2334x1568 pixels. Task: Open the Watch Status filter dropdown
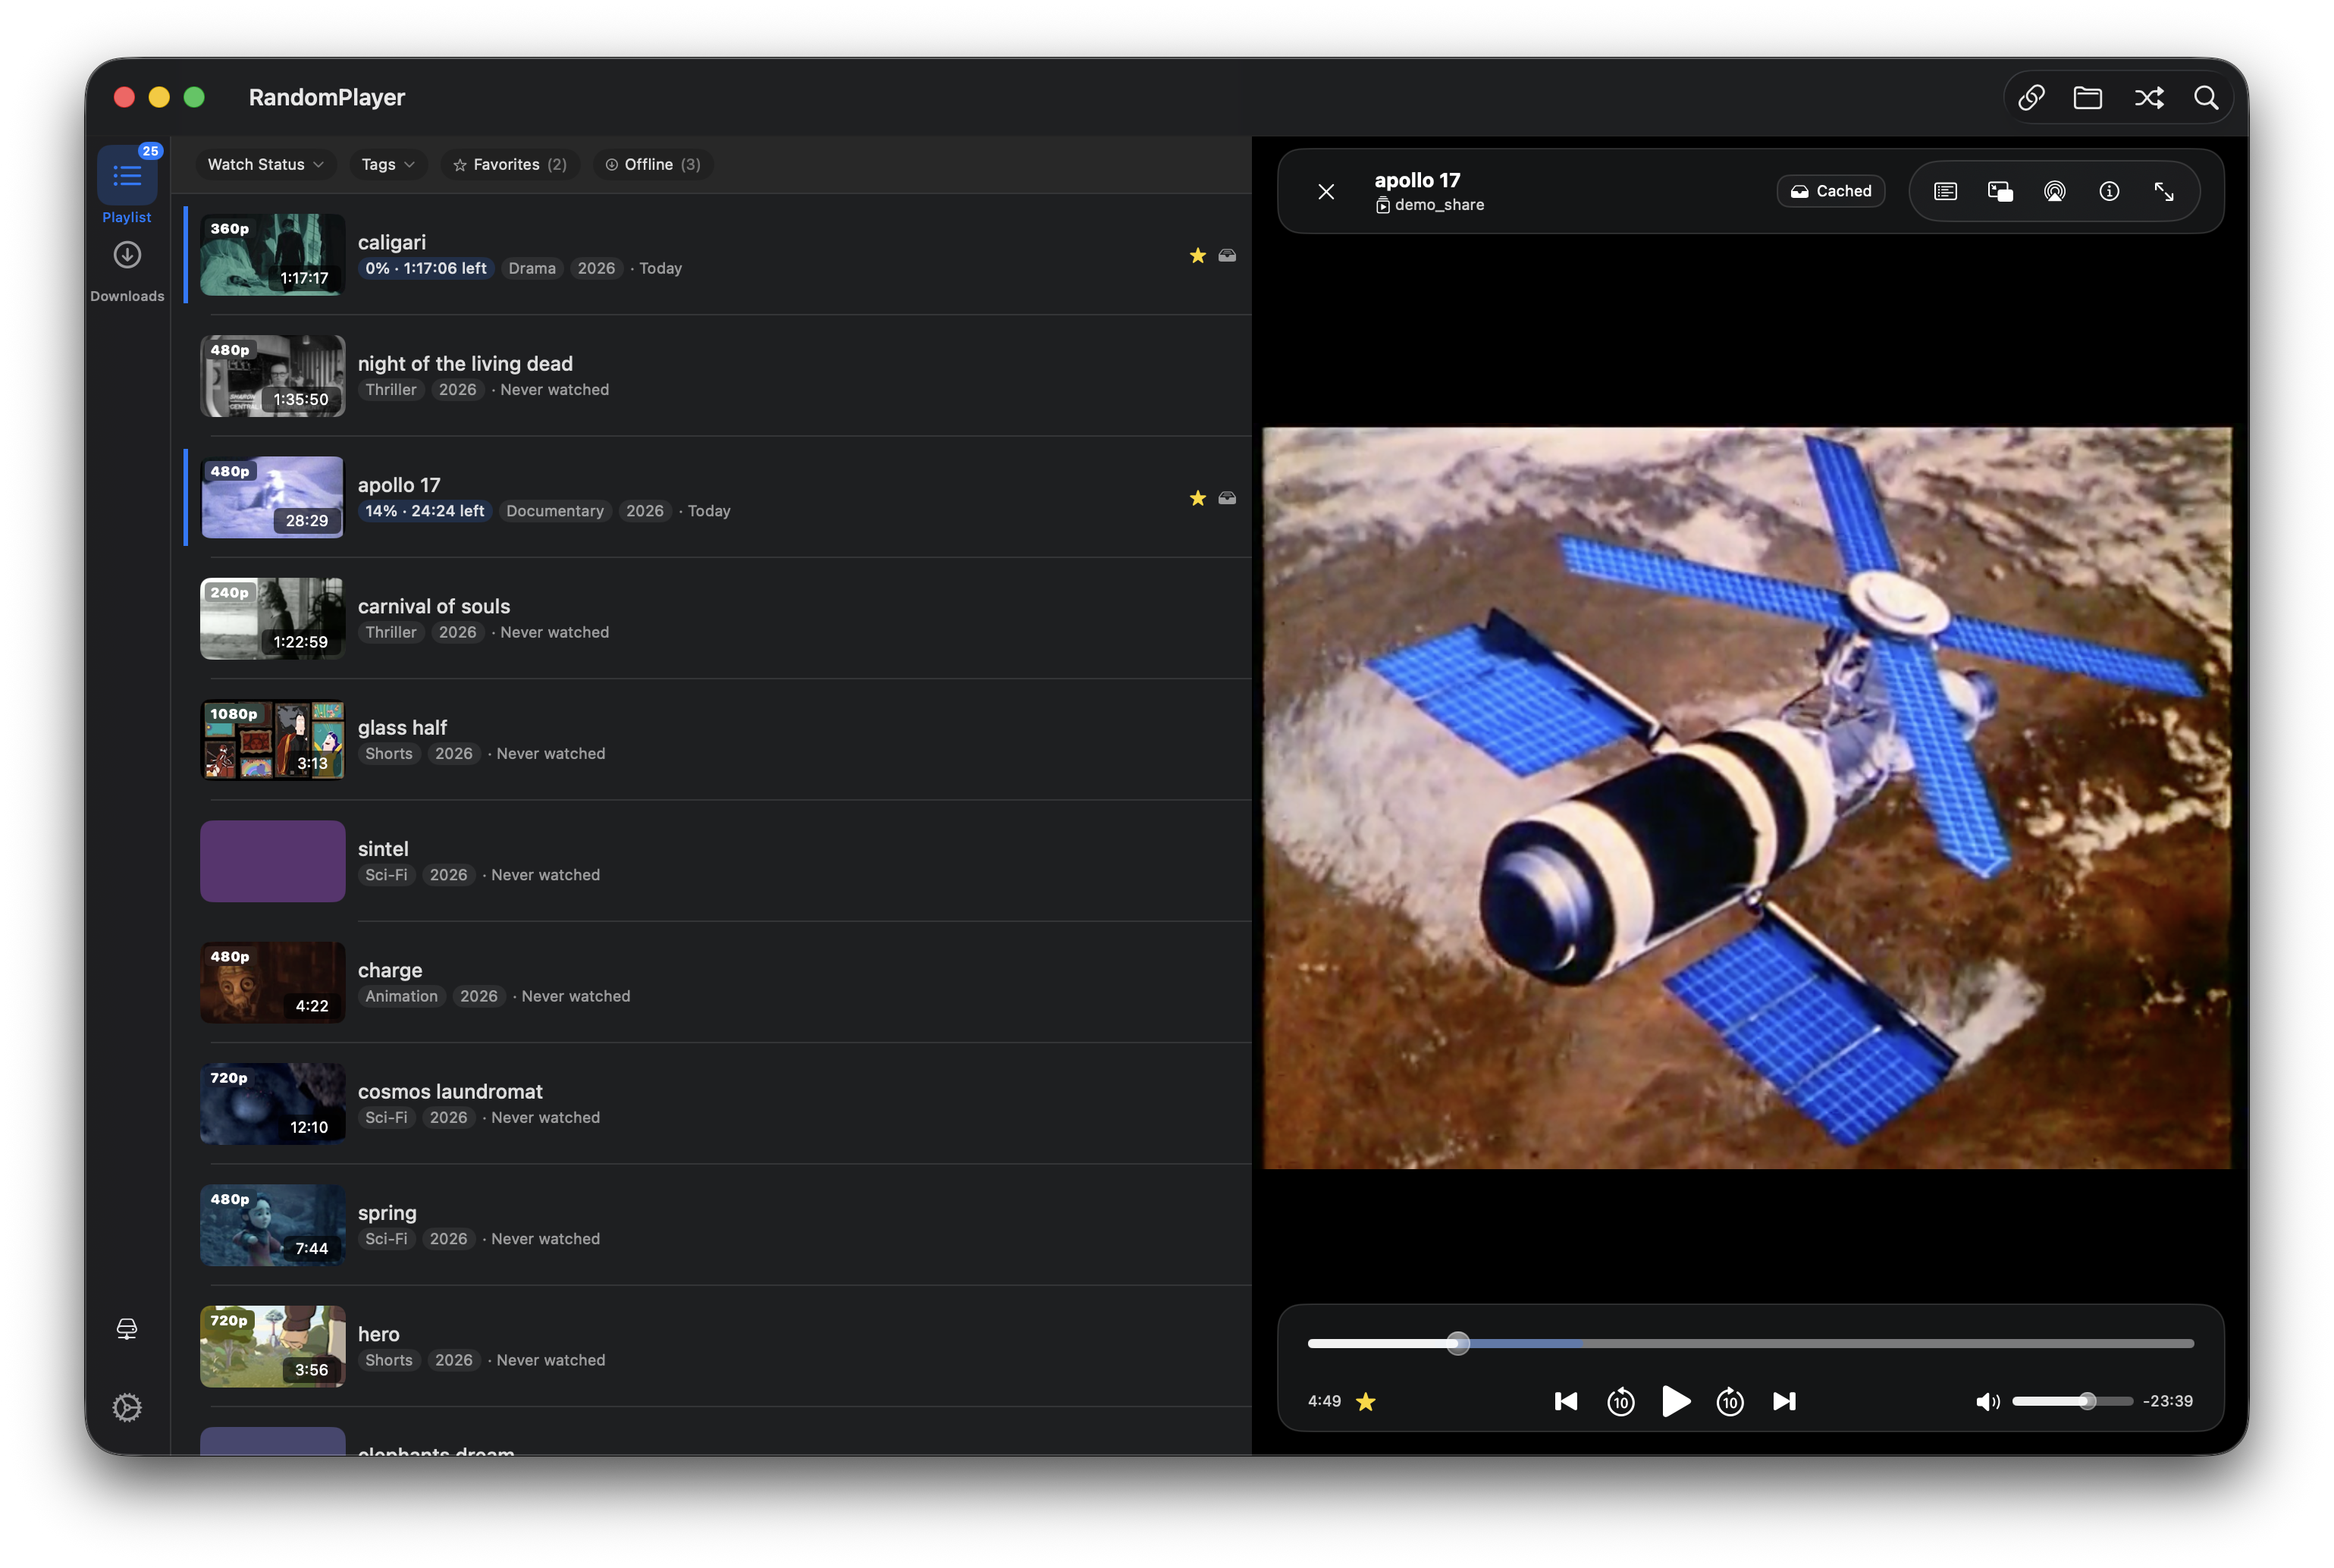click(x=265, y=164)
